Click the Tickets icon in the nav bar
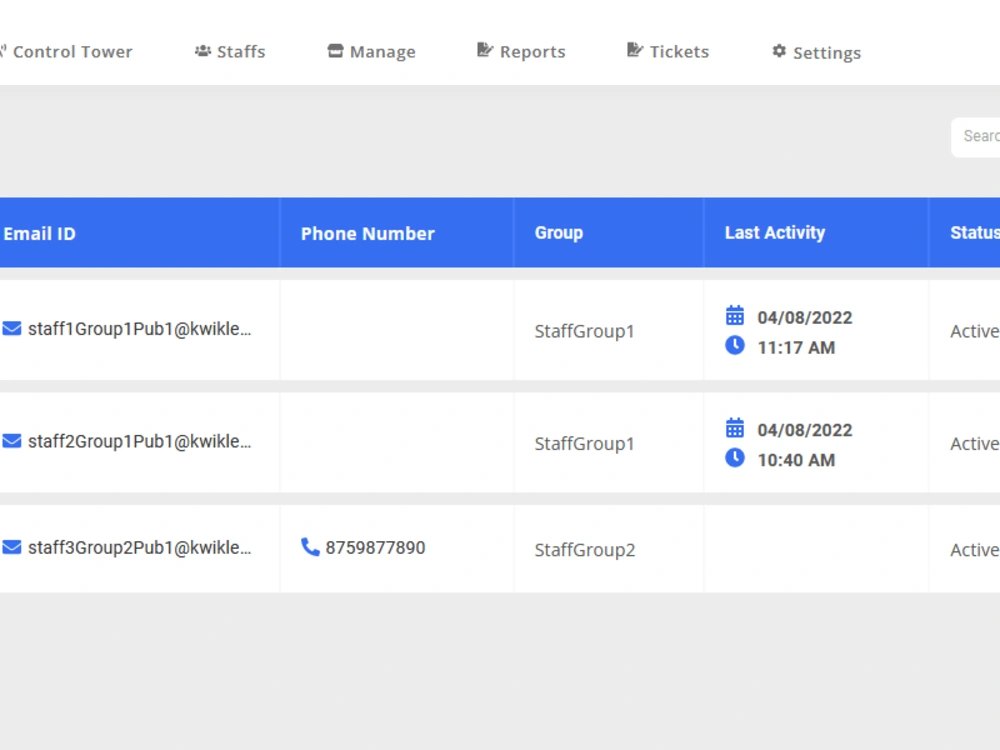 635,50
